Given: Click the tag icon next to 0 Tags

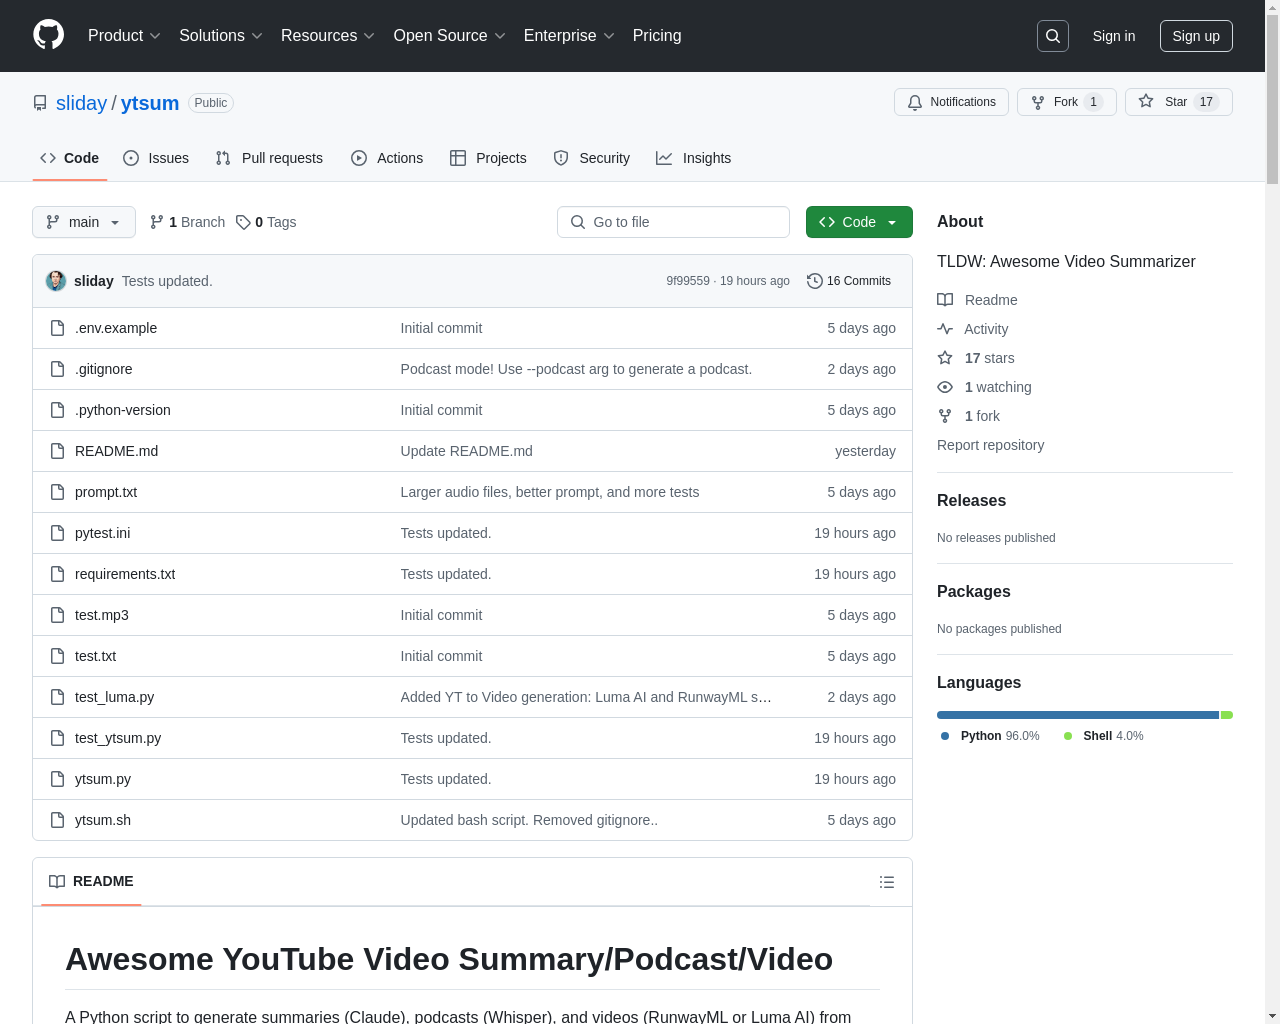Looking at the screenshot, I should (243, 222).
